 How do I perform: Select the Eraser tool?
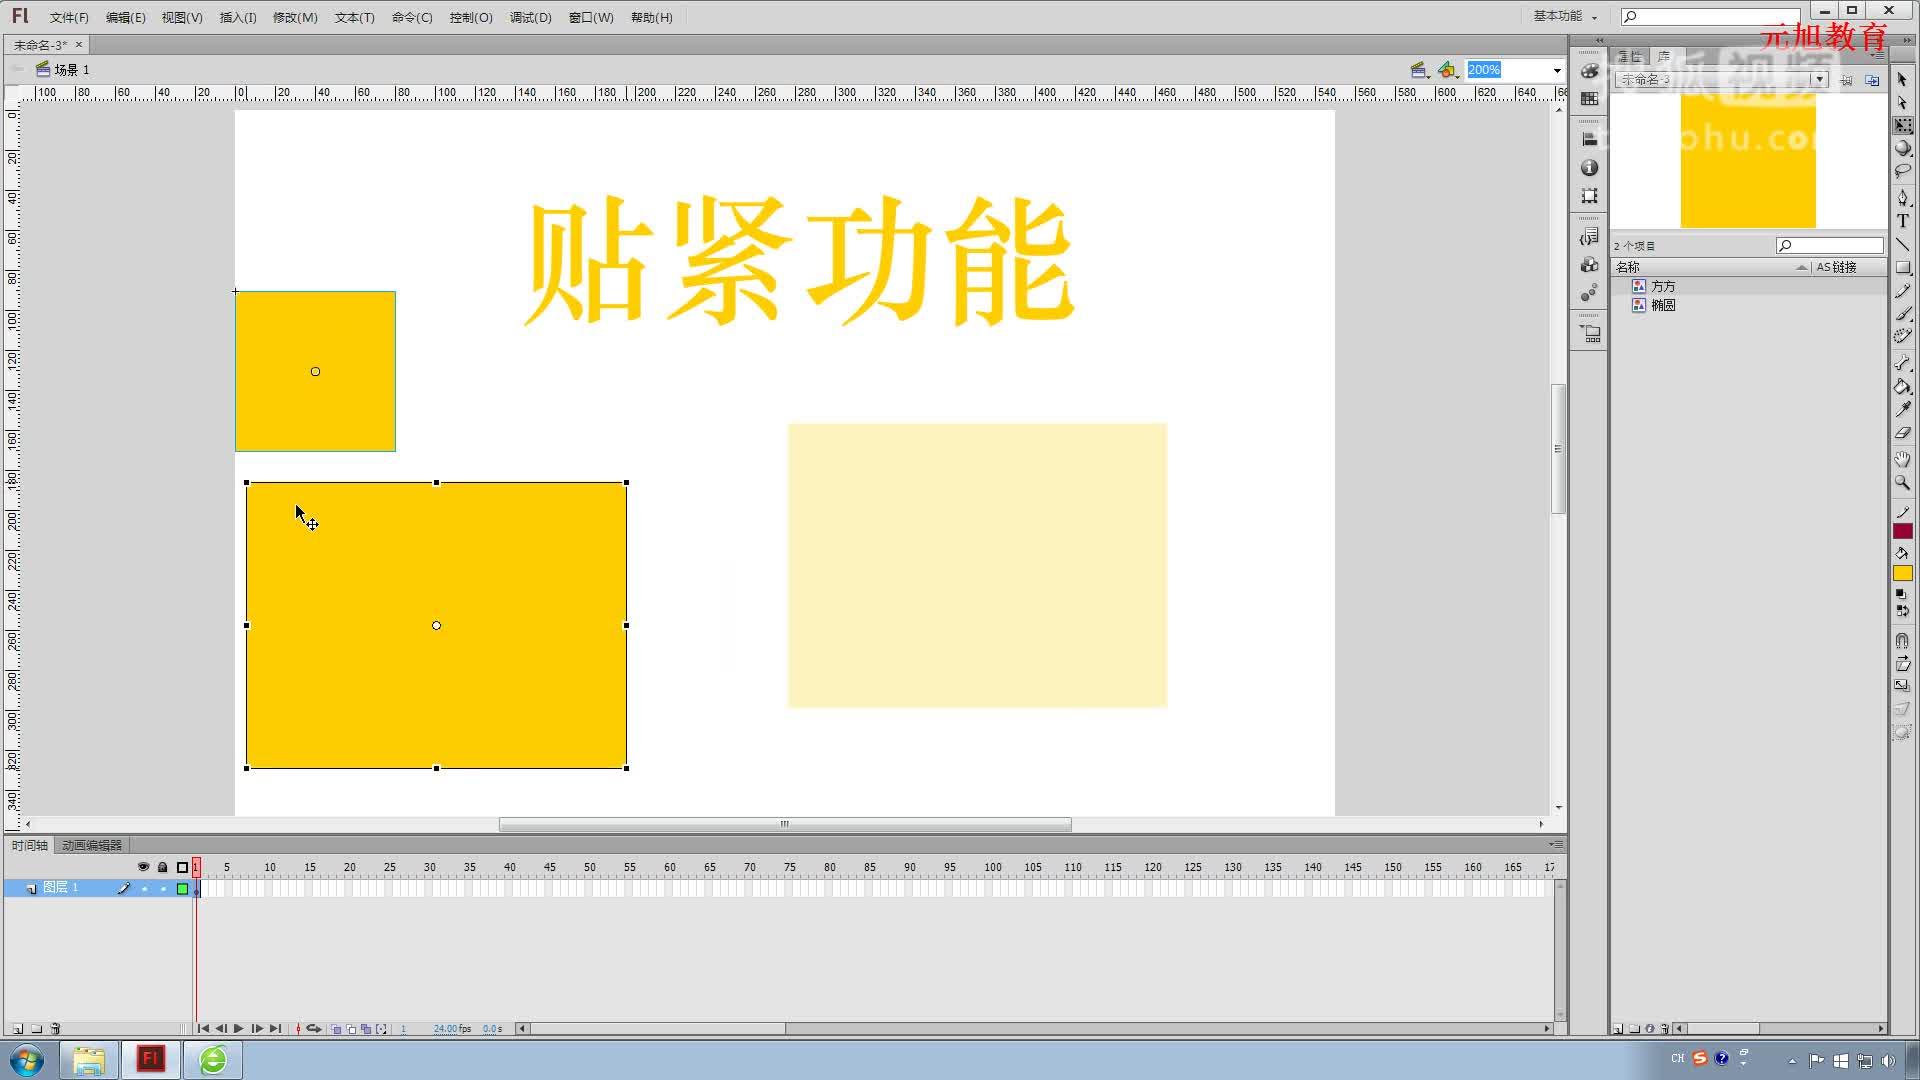tap(1902, 433)
